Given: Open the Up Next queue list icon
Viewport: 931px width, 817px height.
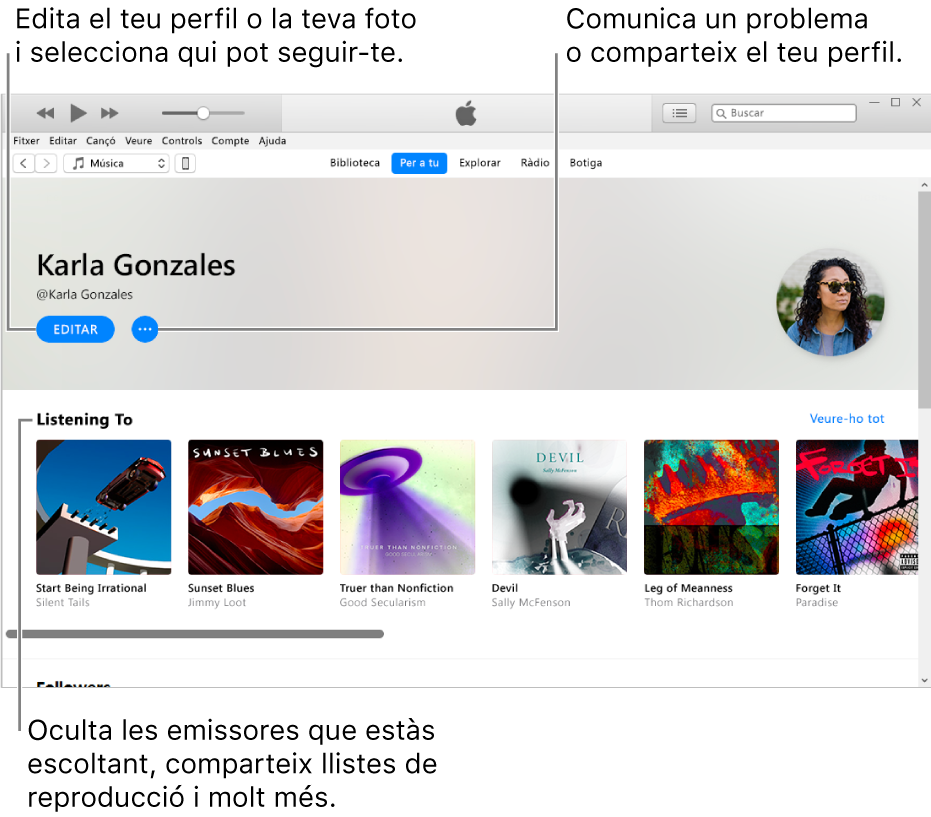Looking at the screenshot, I should [679, 112].
